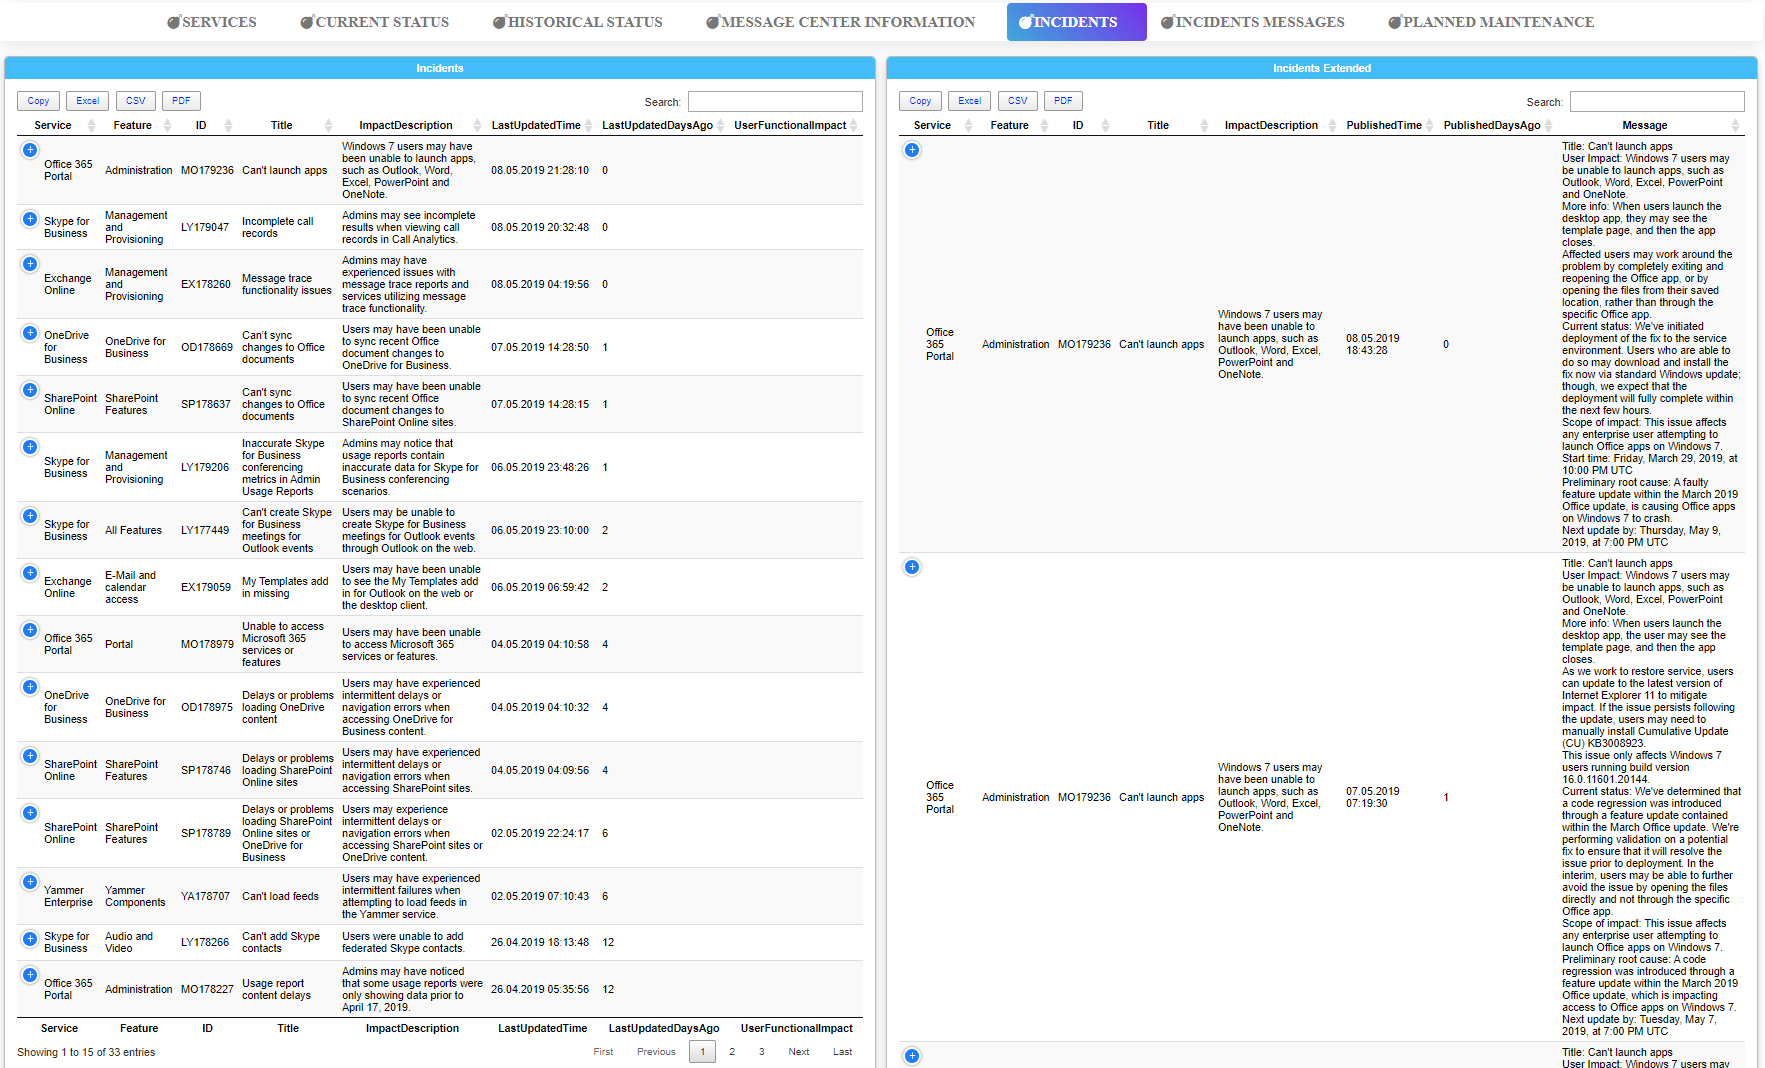Click inside the Incidents Extended search field
1765x1068 pixels.
1656,101
